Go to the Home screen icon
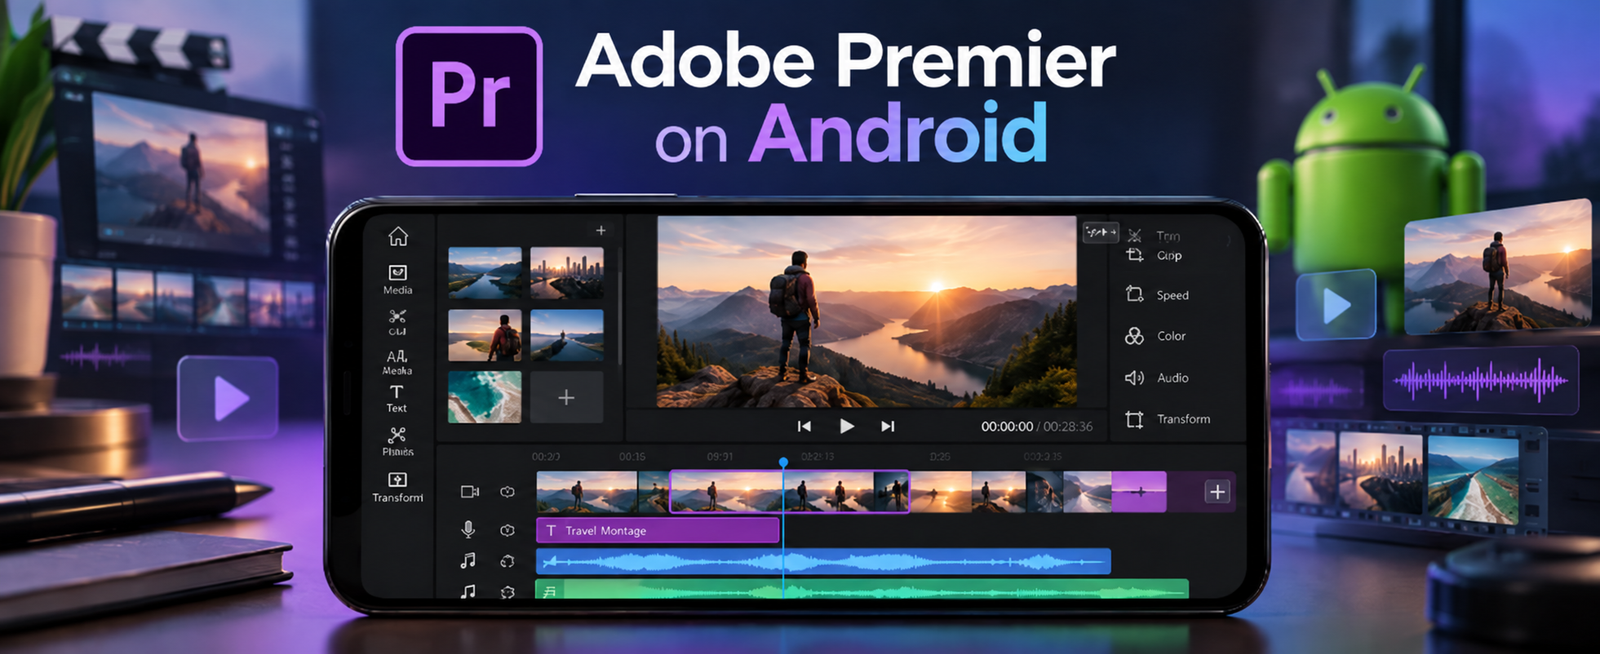1600x654 pixels. point(398,236)
